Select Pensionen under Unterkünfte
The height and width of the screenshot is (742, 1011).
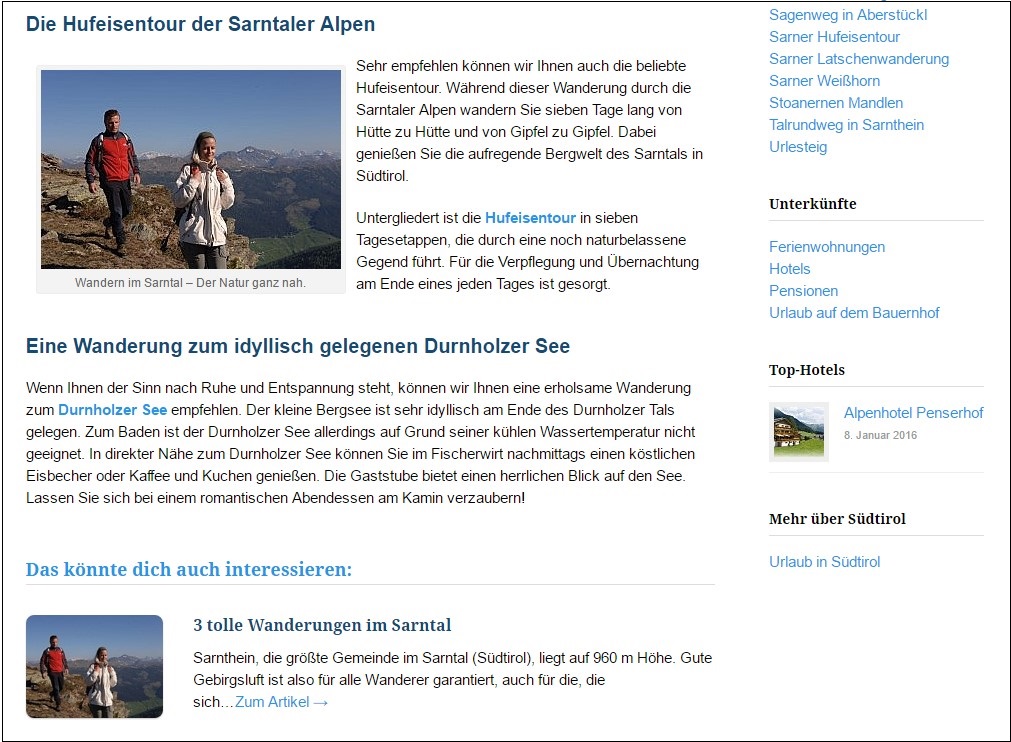(803, 291)
